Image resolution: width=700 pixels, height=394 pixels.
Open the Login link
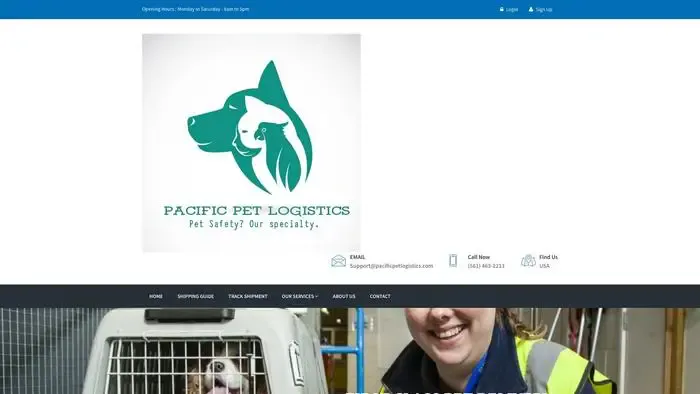512,9
